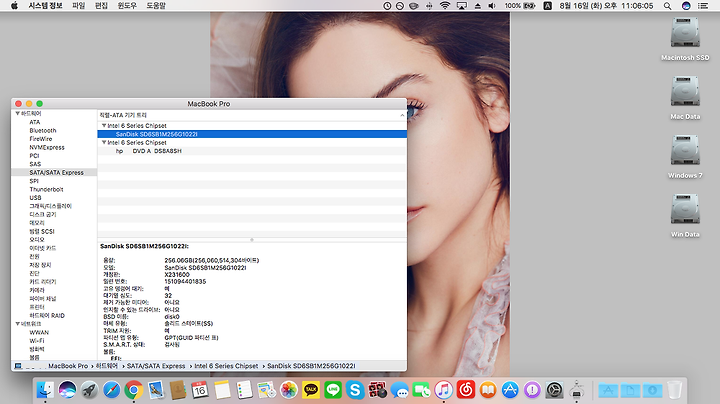This screenshot has height=404, width=720.
Task: Open the 편집 menu
Action: 101,6
